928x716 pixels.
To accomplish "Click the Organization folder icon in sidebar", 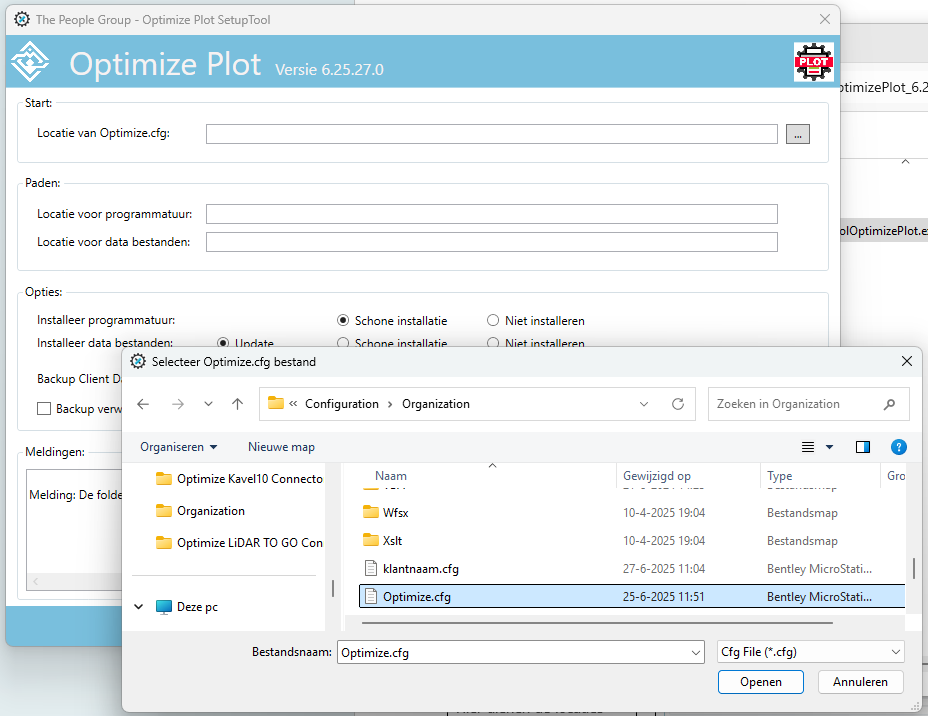I will coord(164,511).
